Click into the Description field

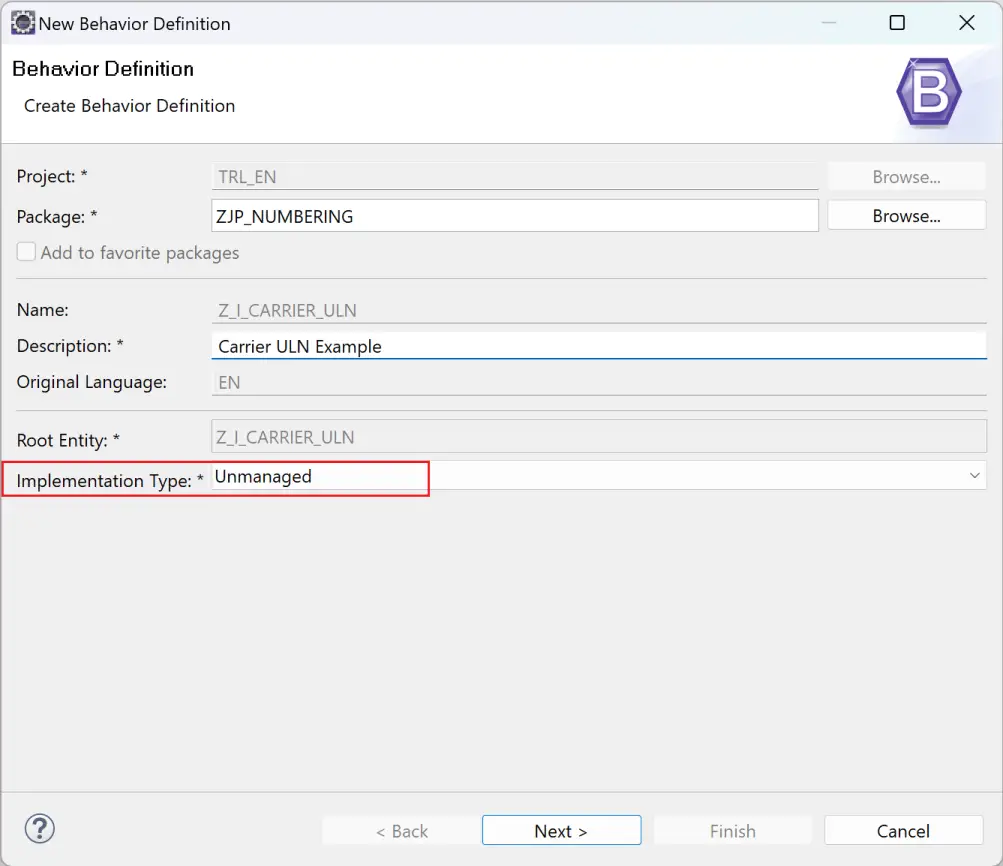coord(599,346)
